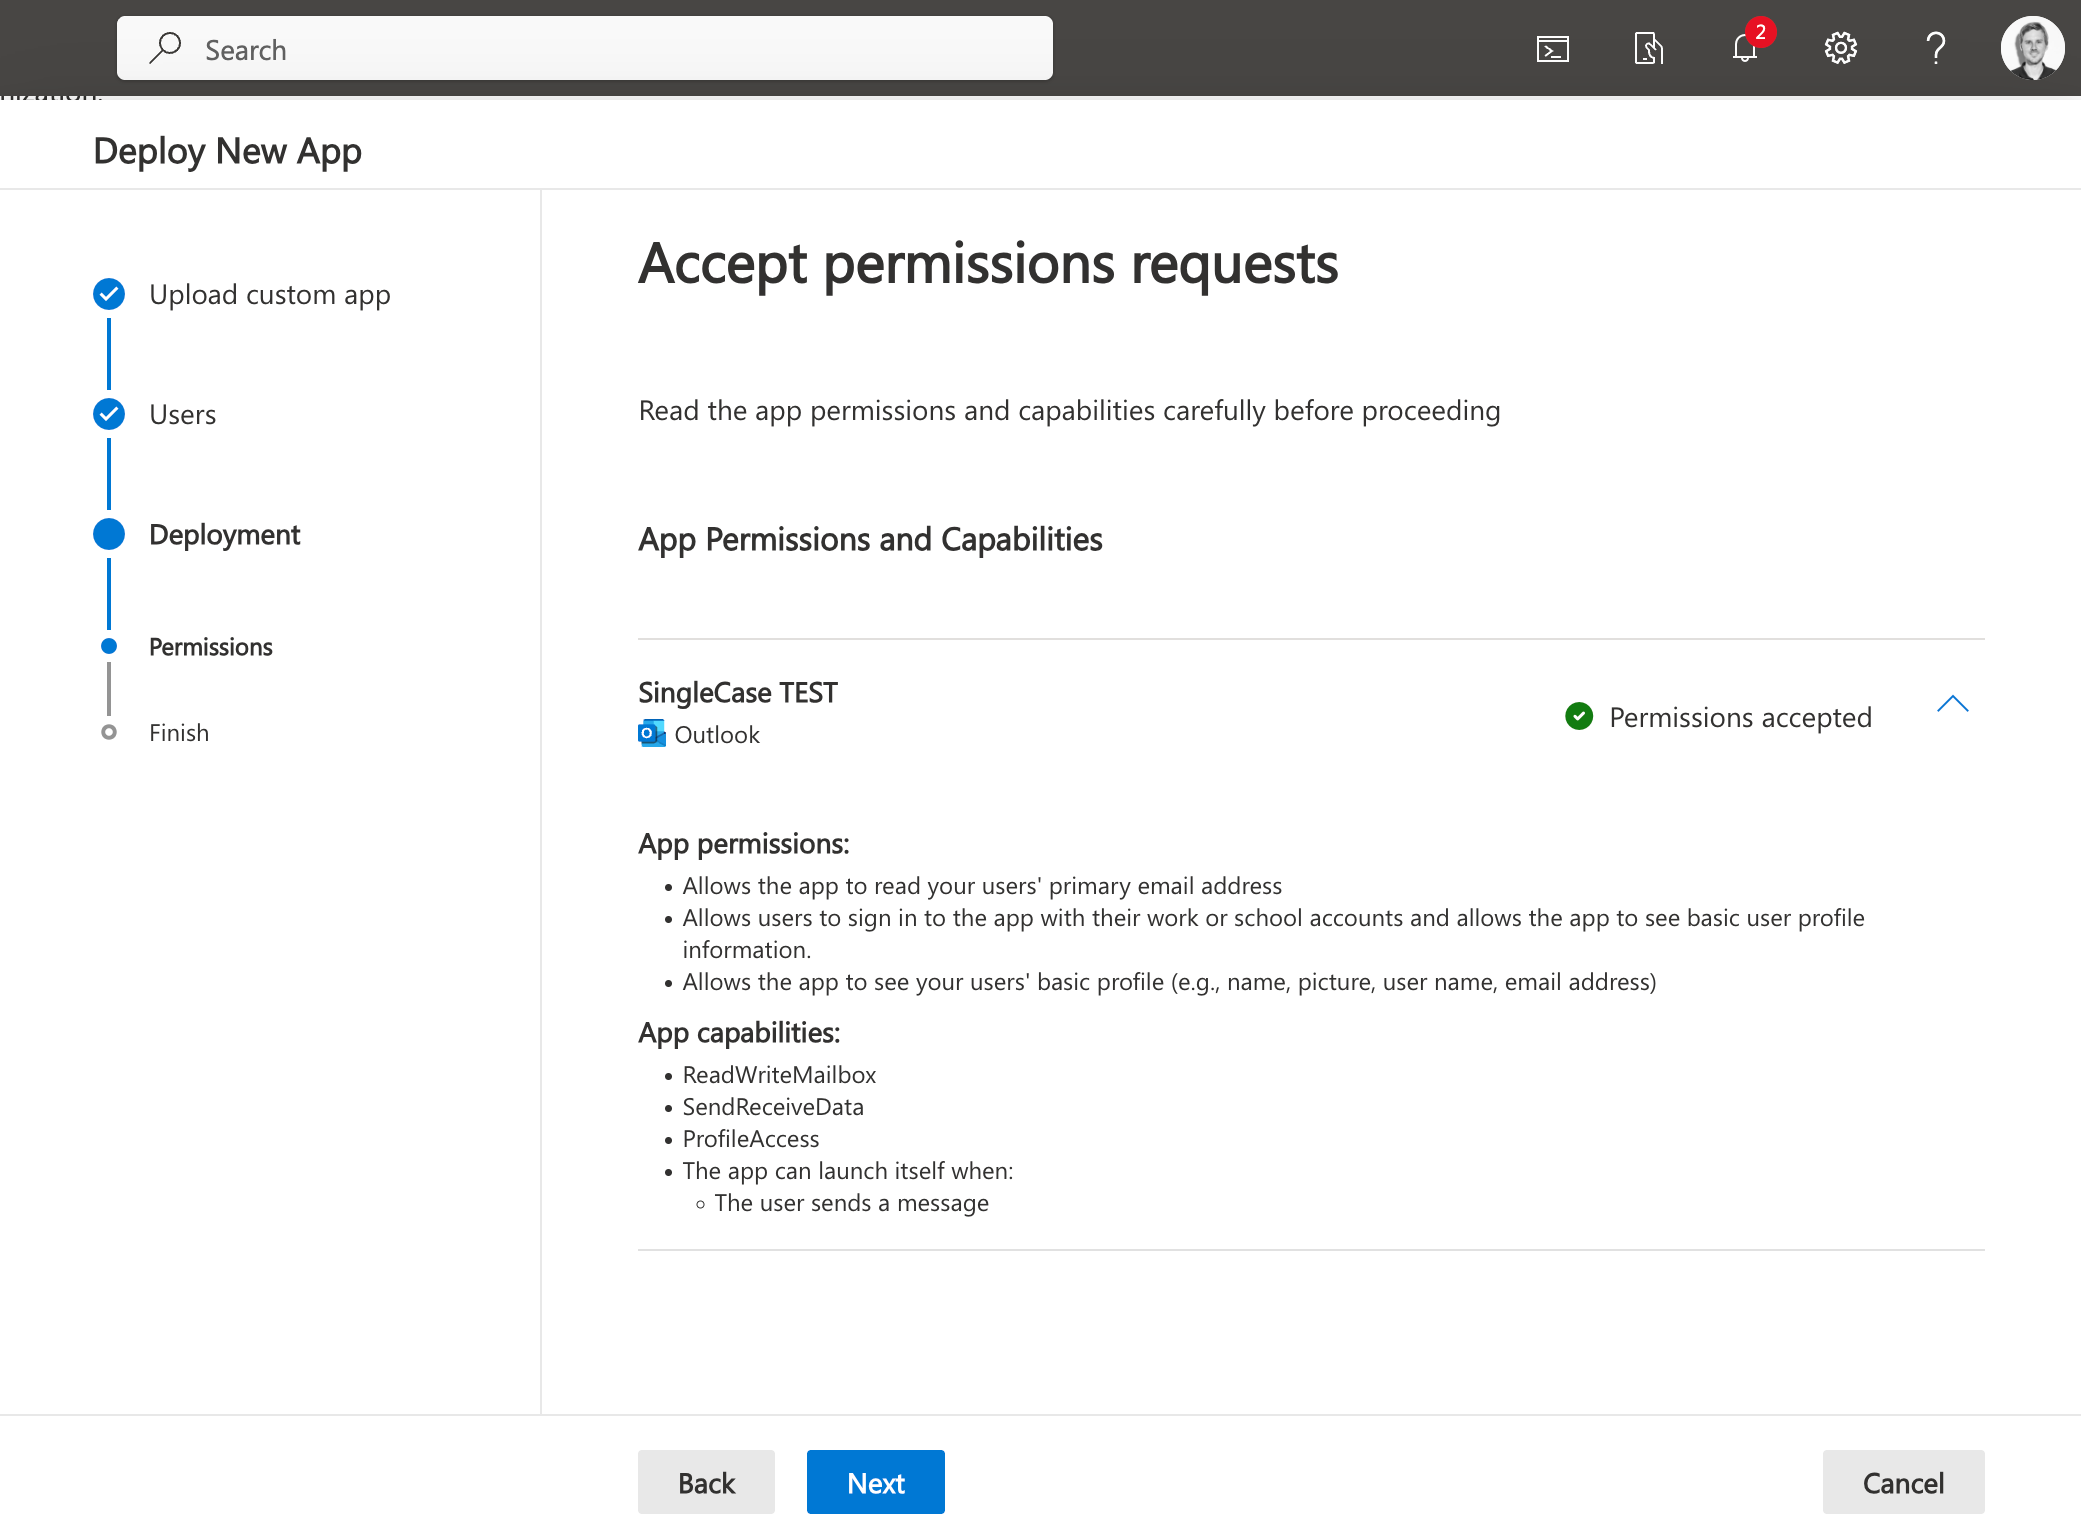Select the Finish step label
The image size is (2081, 1532).
coord(179,733)
